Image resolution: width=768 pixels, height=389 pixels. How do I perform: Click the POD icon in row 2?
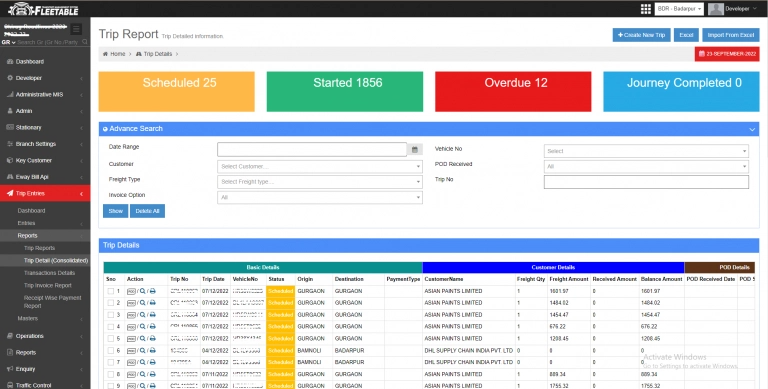click(131, 303)
